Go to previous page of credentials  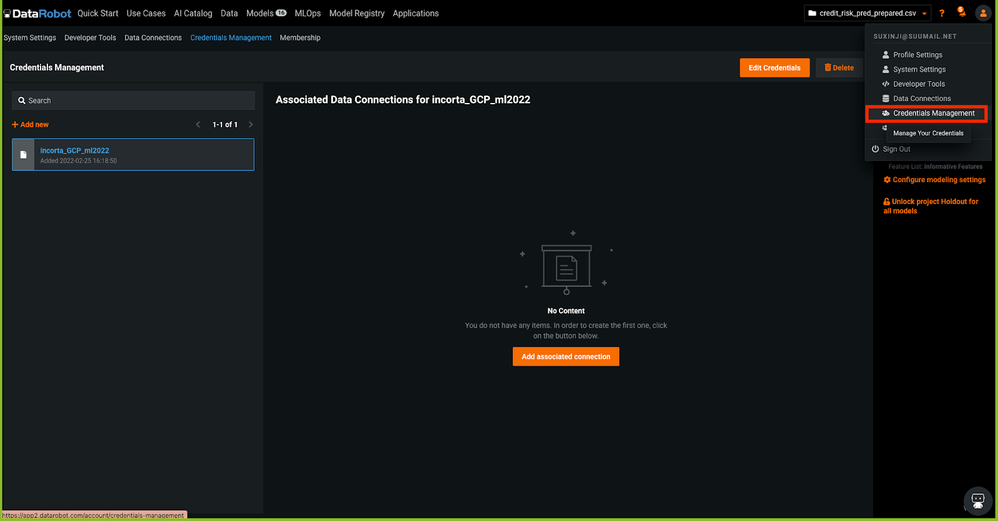(x=199, y=125)
